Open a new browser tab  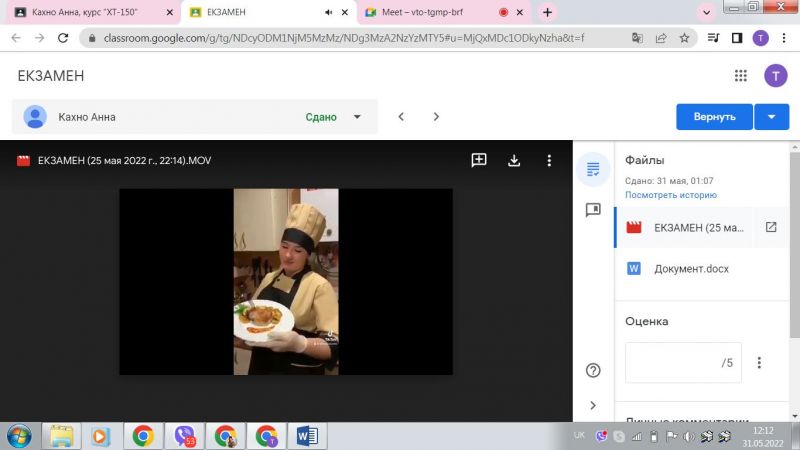coord(547,12)
